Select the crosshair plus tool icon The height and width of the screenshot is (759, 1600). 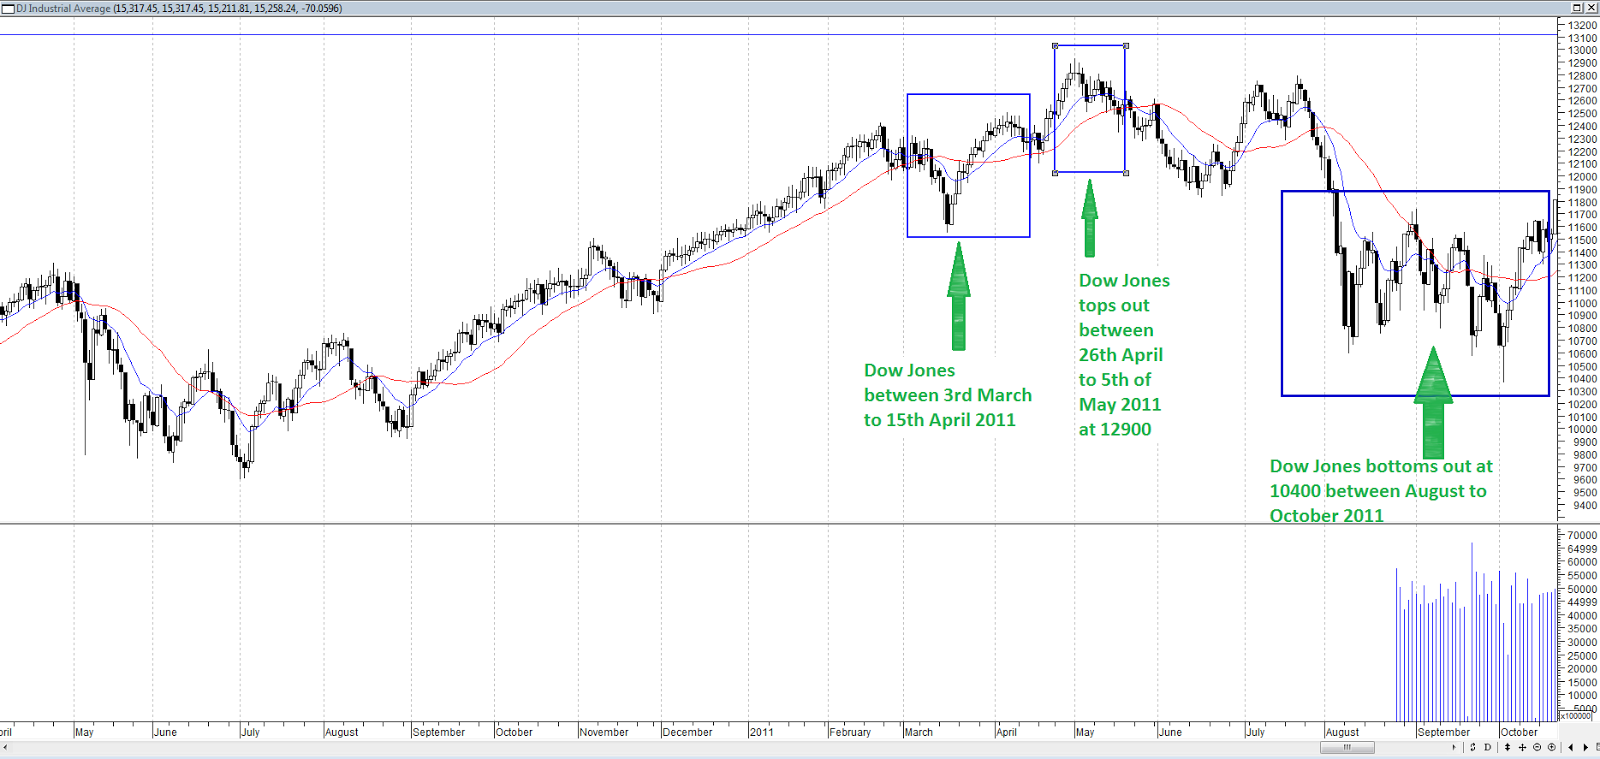pyautogui.click(x=1522, y=747)
